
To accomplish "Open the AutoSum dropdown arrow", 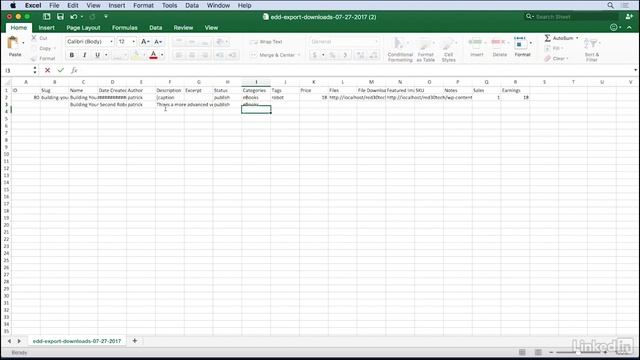I will click(x=577, y=38).
